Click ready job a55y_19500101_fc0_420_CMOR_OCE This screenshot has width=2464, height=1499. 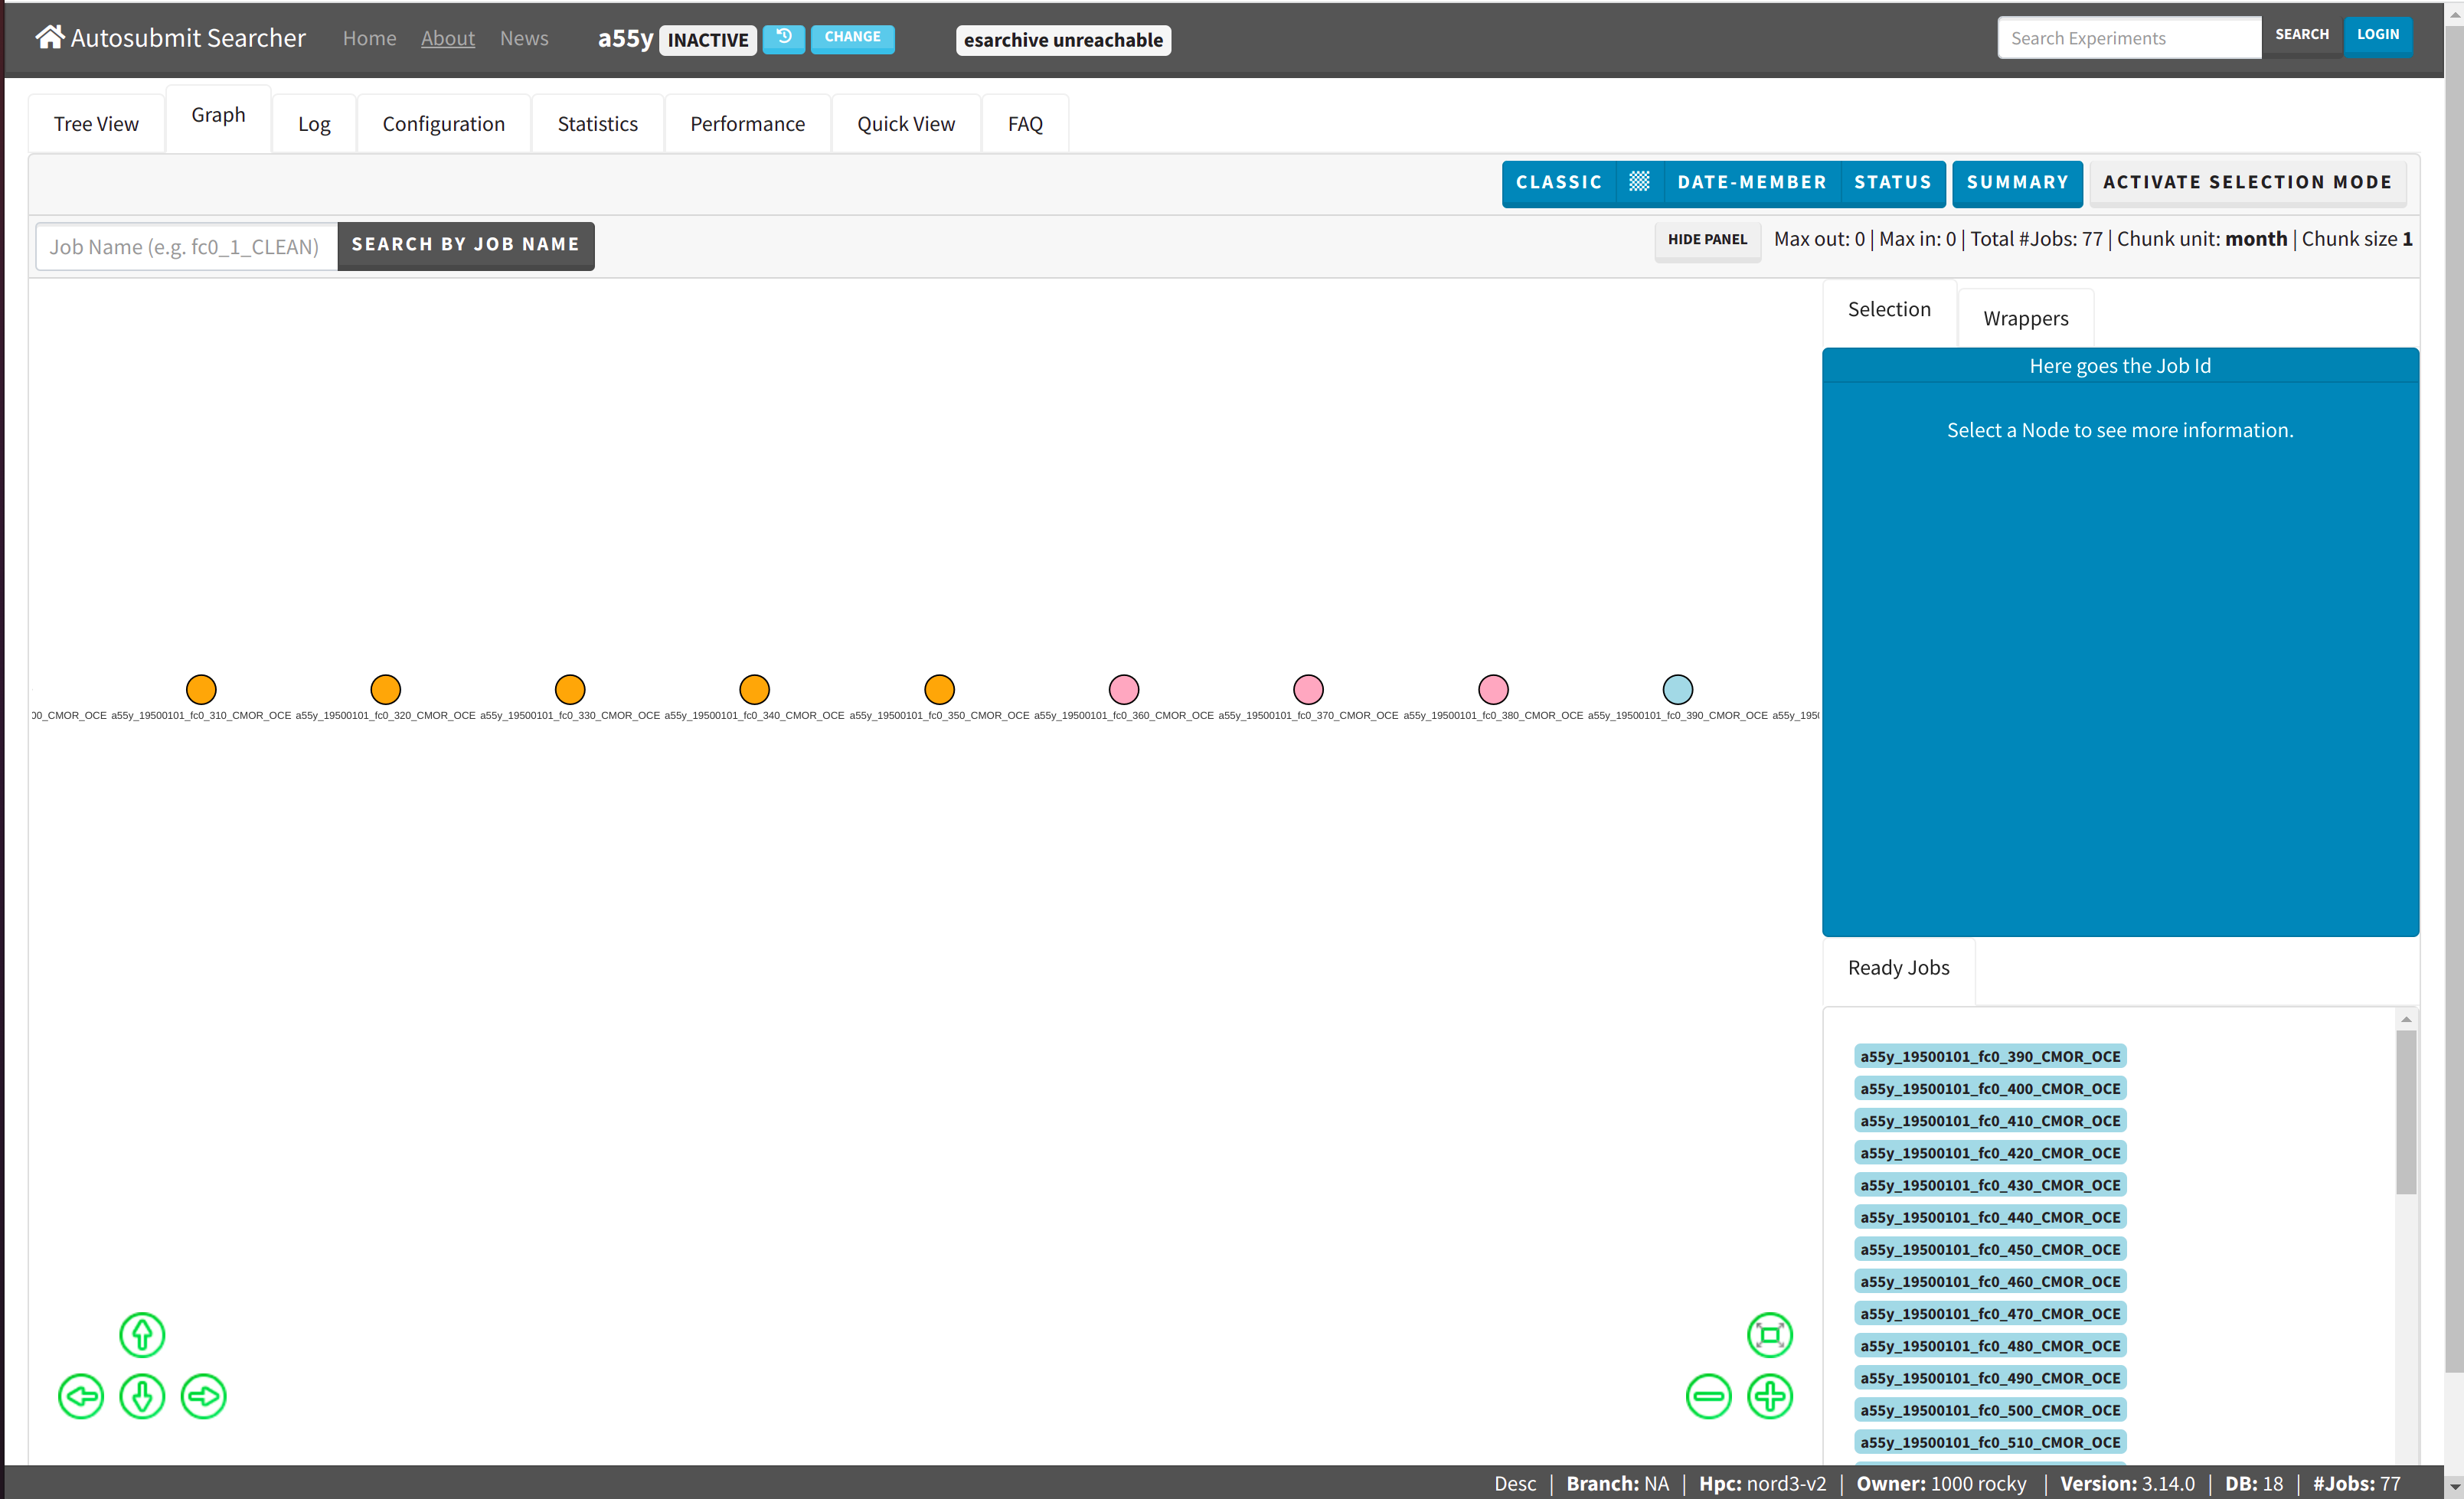pyautogui.click(x=1990, y=1153)
